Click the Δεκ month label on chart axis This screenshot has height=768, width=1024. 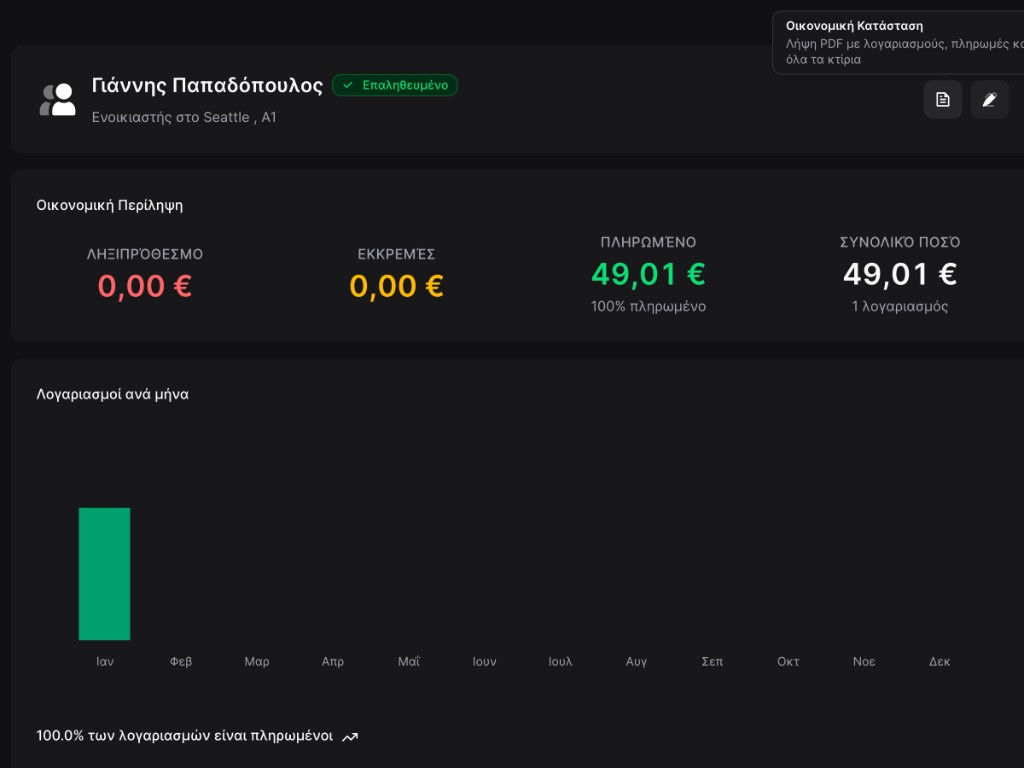tap(939, 662)
